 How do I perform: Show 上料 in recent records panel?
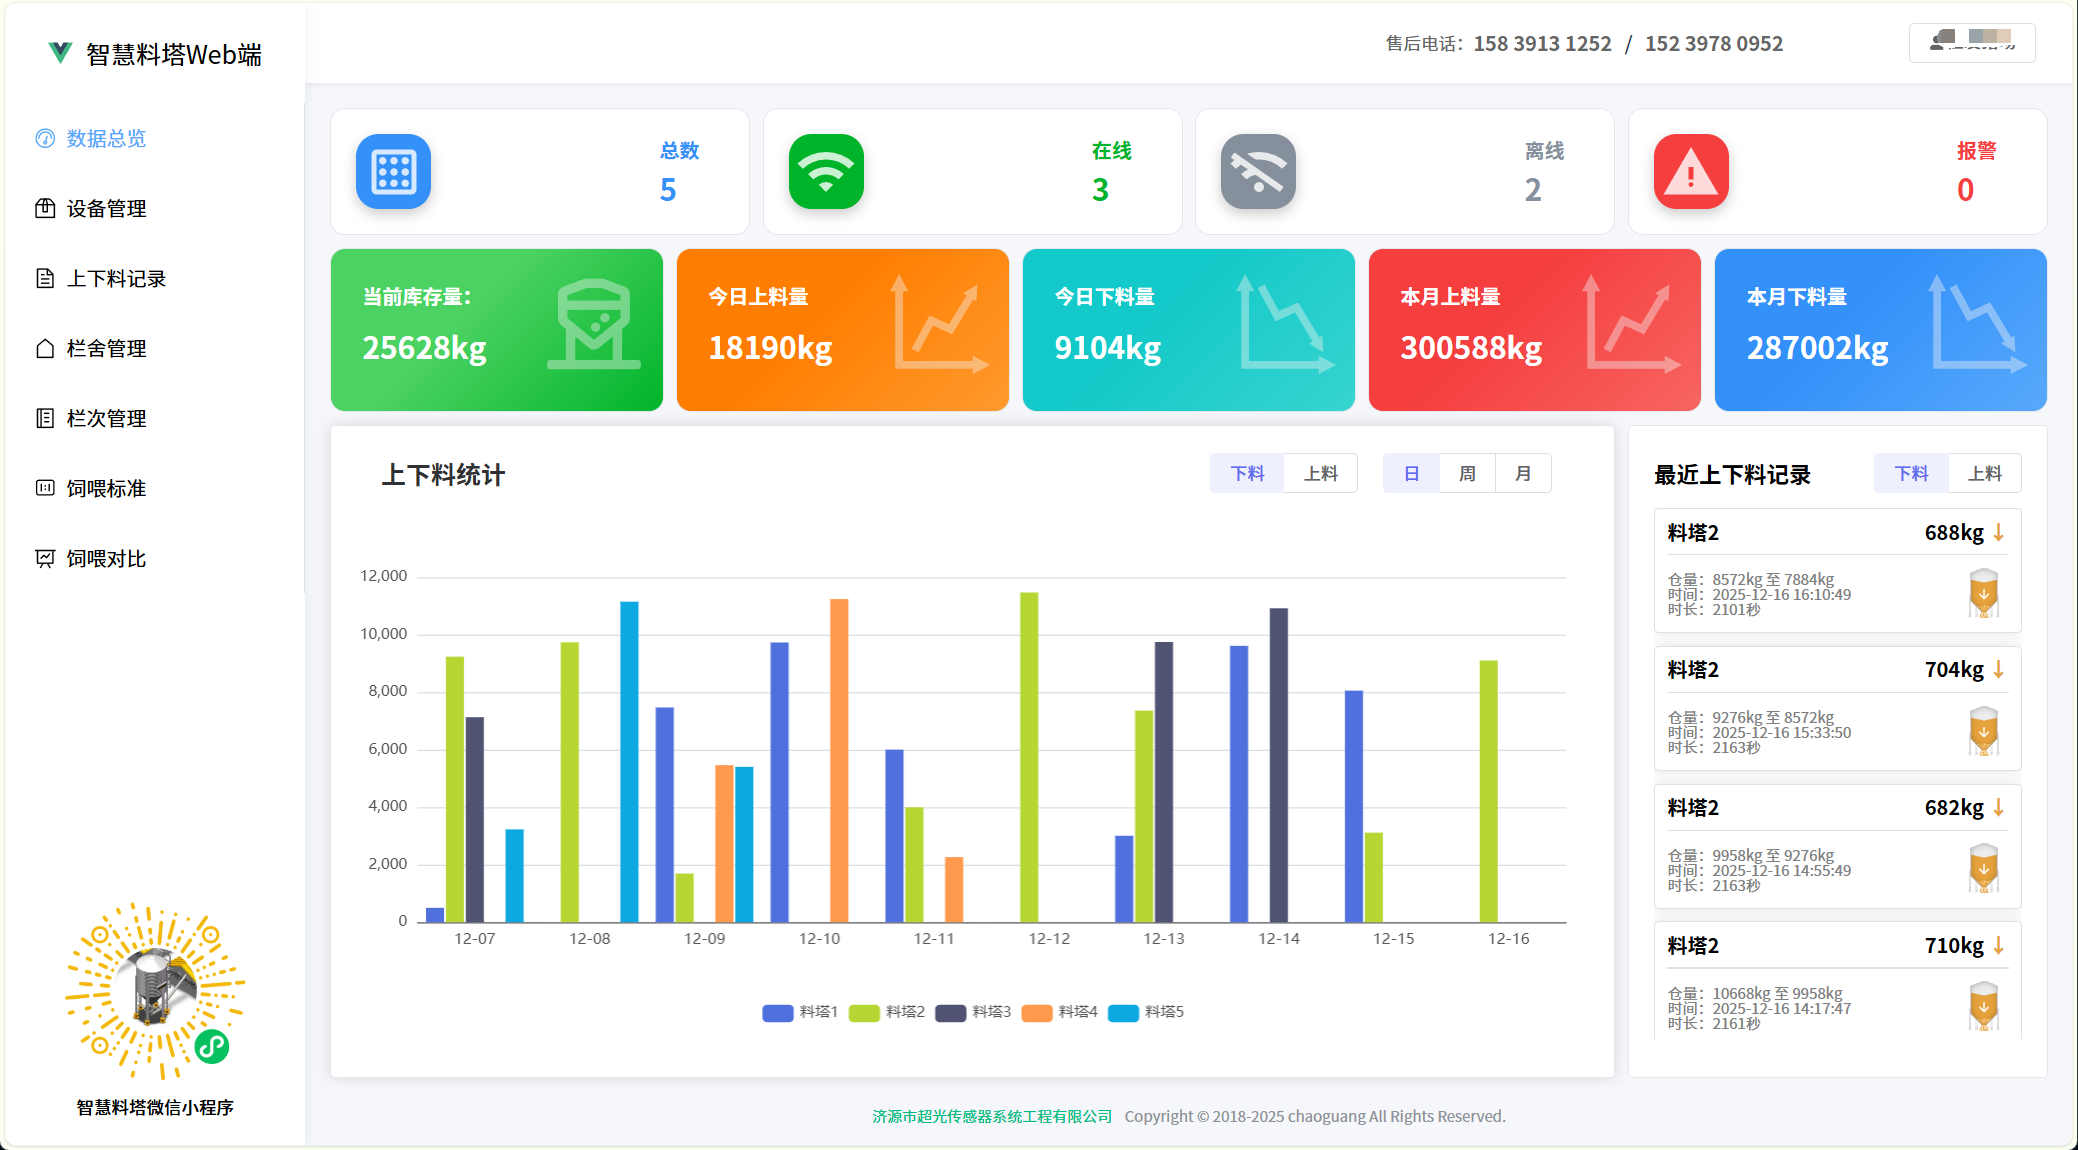tap(1984, 474)
